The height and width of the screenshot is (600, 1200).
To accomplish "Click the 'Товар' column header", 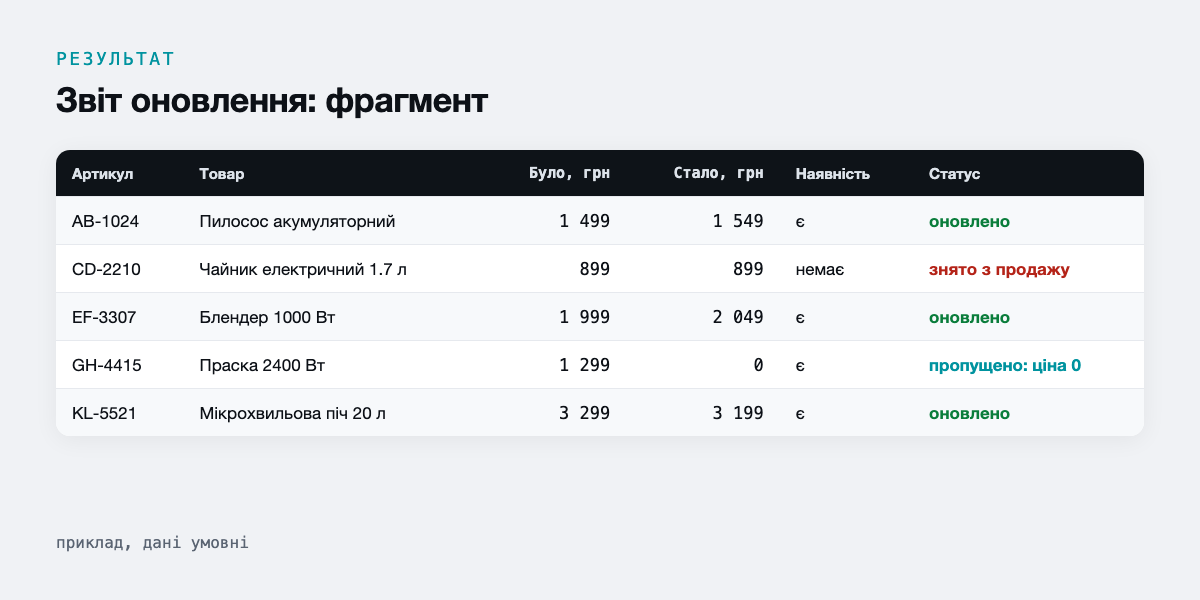I will 222,174.
